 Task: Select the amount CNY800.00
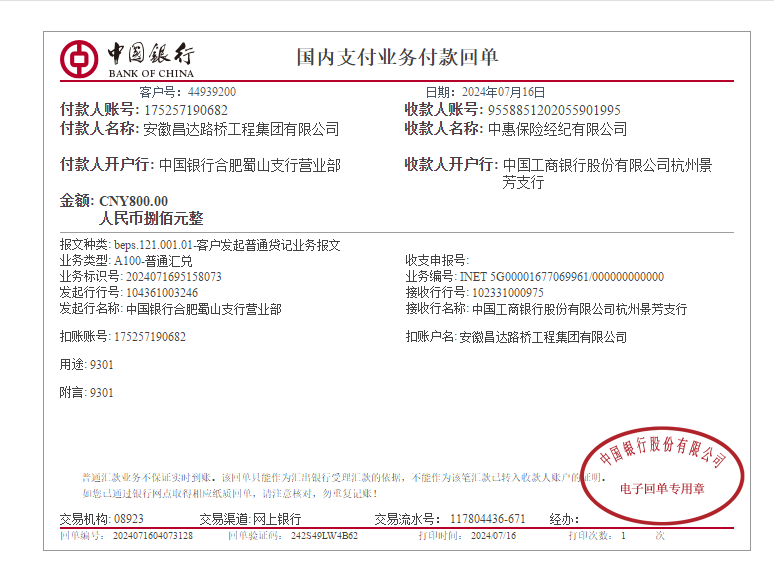coord(134,201)
